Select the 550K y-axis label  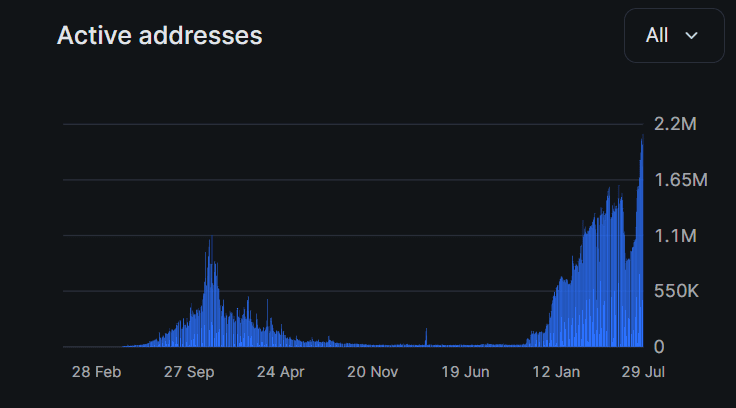[676, 291]
